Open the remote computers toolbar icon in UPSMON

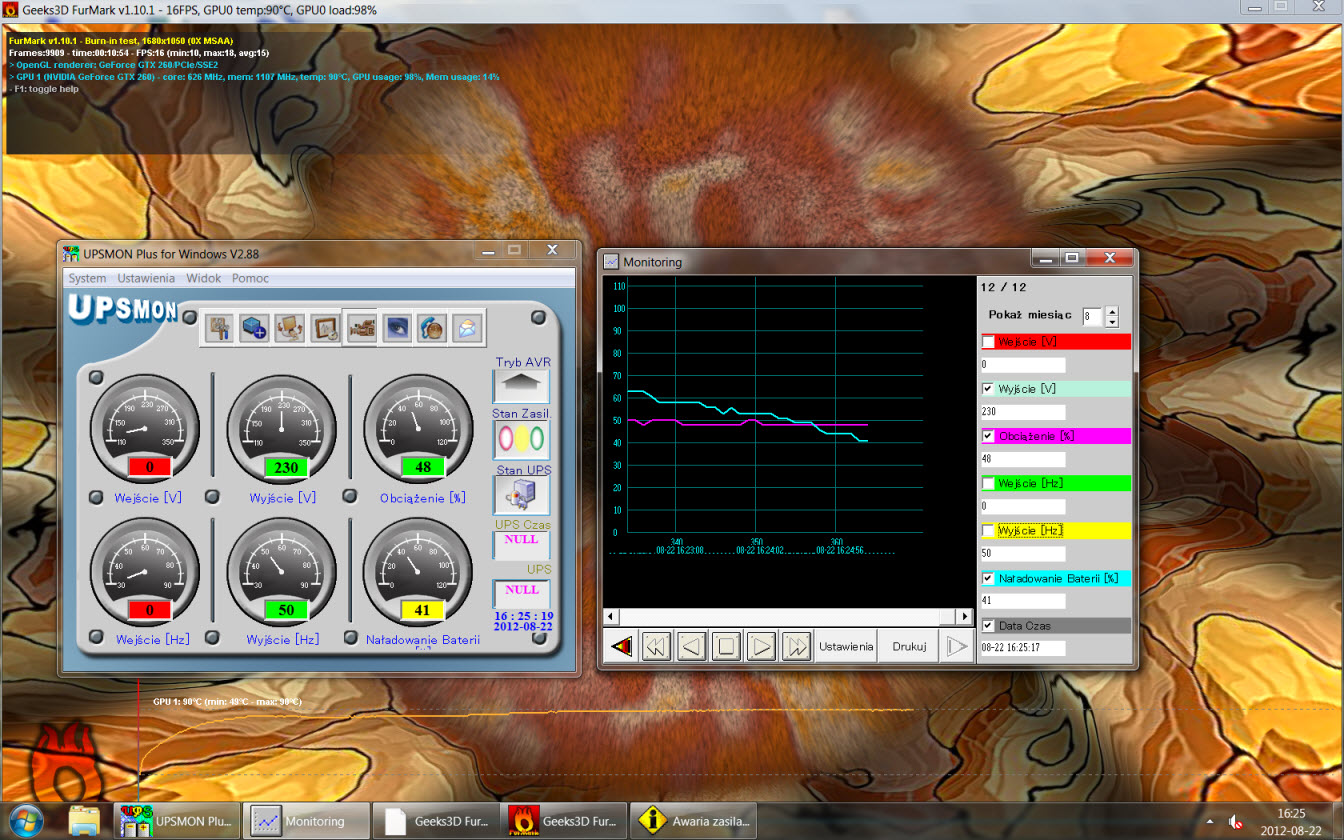290,327
